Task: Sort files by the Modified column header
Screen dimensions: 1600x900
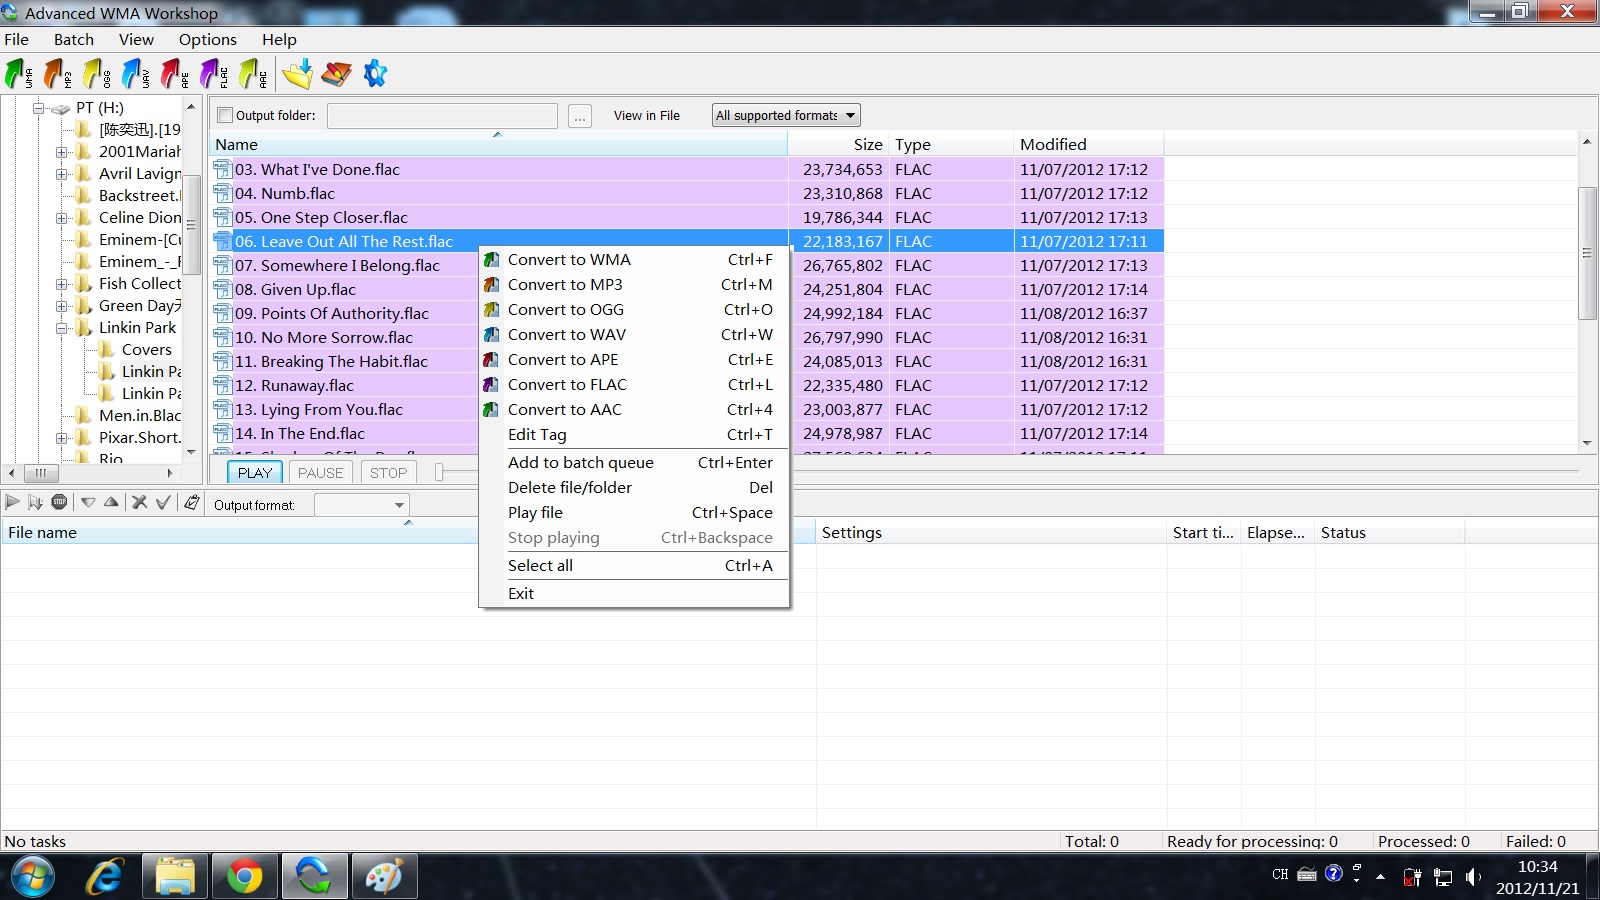Action: coord(1088,145)
